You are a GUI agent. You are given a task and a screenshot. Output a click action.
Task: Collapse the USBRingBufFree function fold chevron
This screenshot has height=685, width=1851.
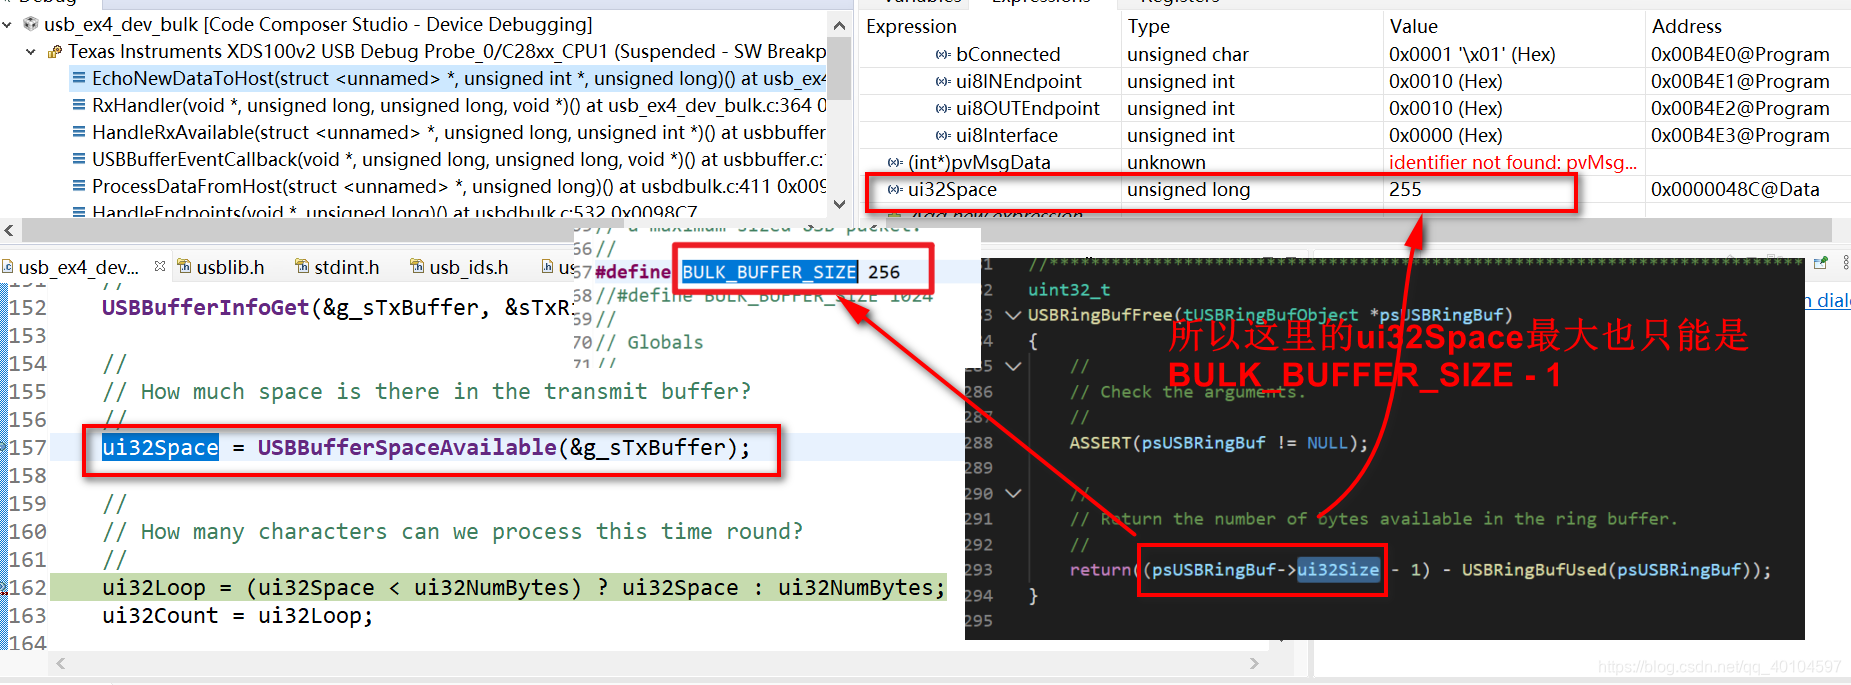click(x=1013, y=315)
